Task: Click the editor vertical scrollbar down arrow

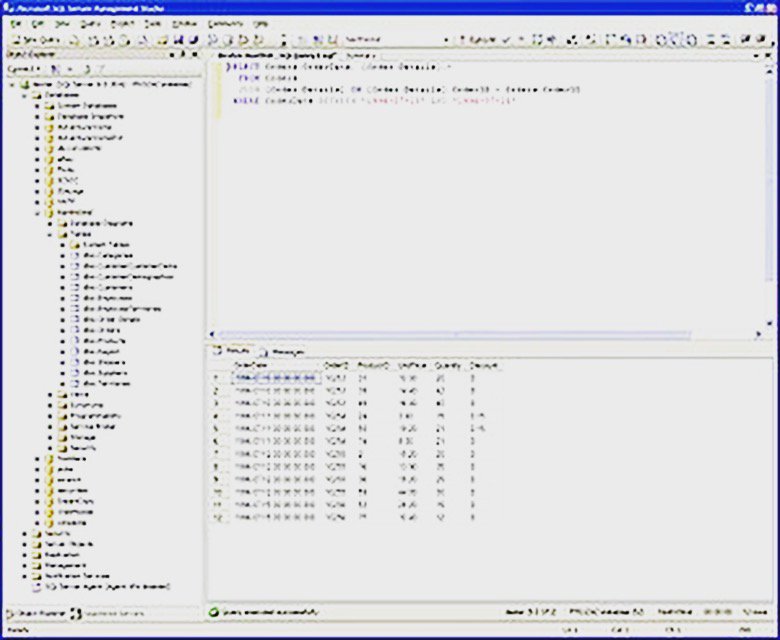Action: (770, 323)
